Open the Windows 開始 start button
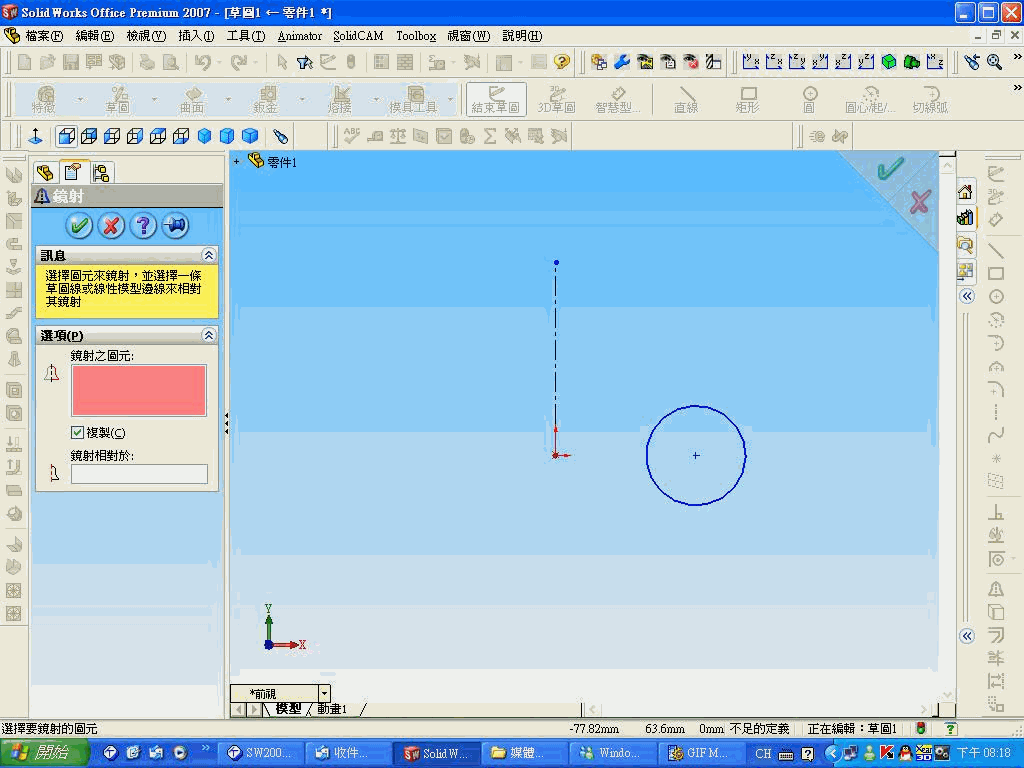The height and width of the screenshot is (768, 1024). click(x=44, y=753)
